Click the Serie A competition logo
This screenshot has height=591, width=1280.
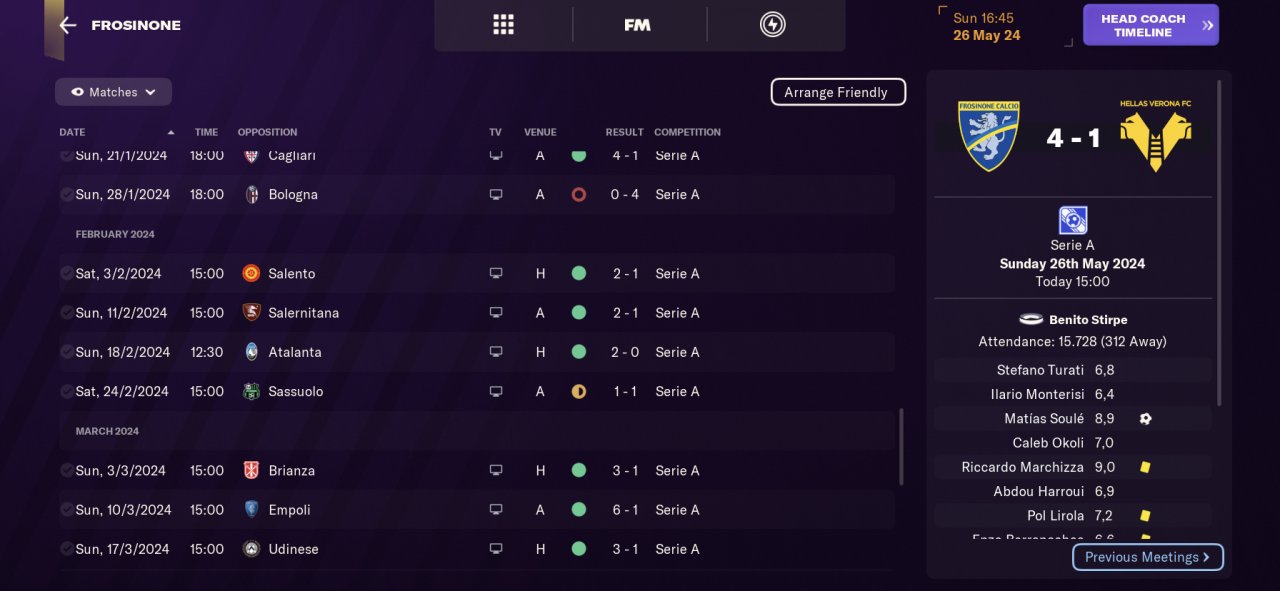tap(1073, 220)
